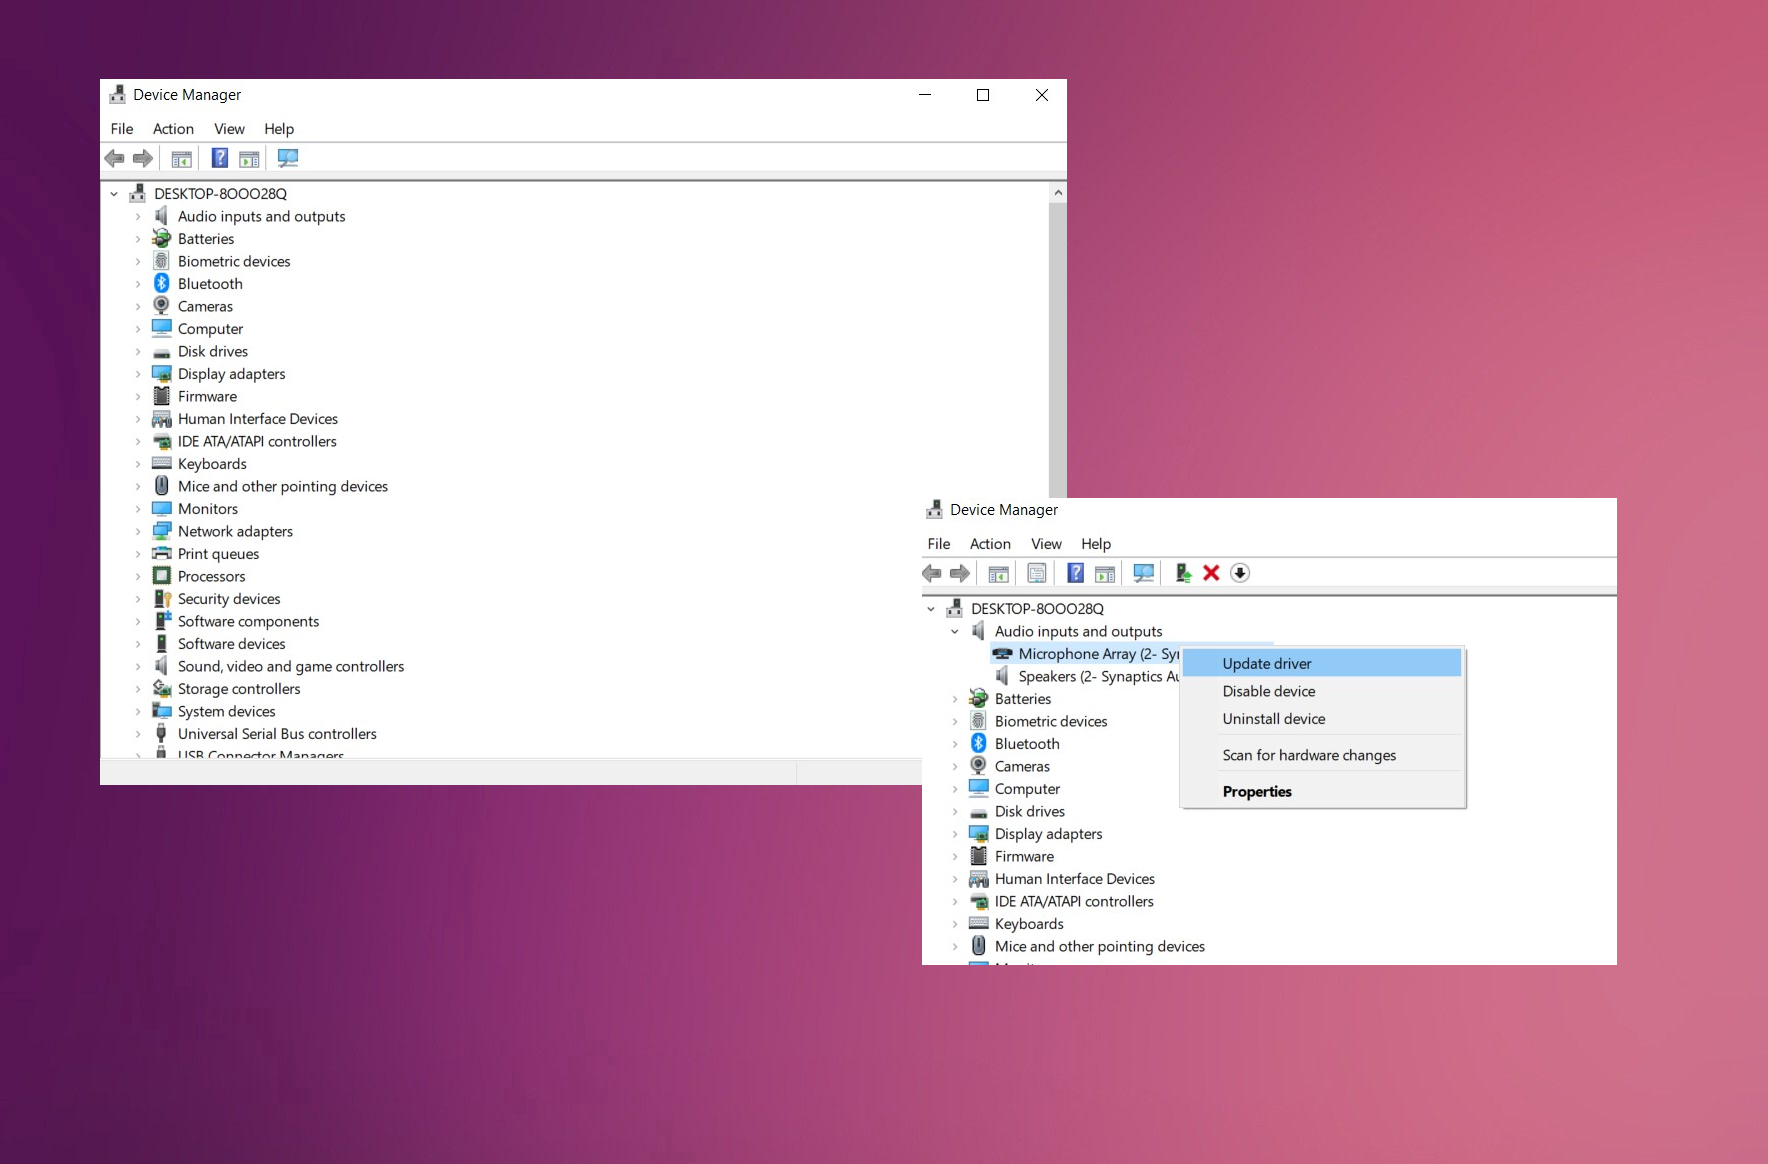
Task: Click Back arrow in left Device Manager toolbar
Action: (x=115, y=158)
